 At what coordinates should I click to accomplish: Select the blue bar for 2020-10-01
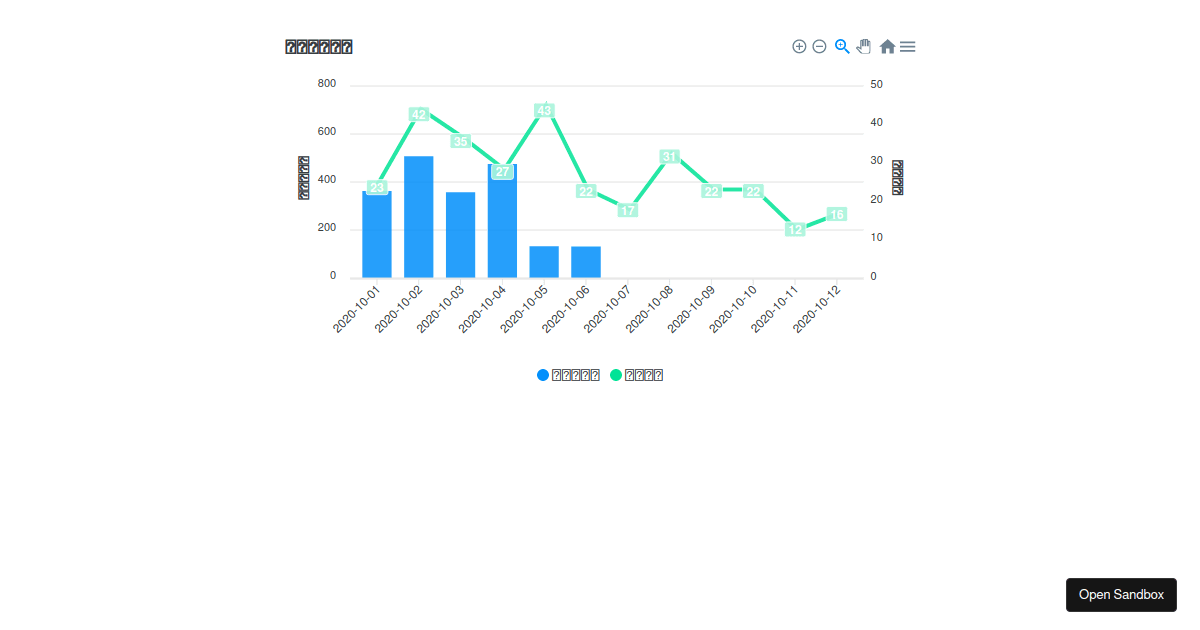(x=377, y=234)
